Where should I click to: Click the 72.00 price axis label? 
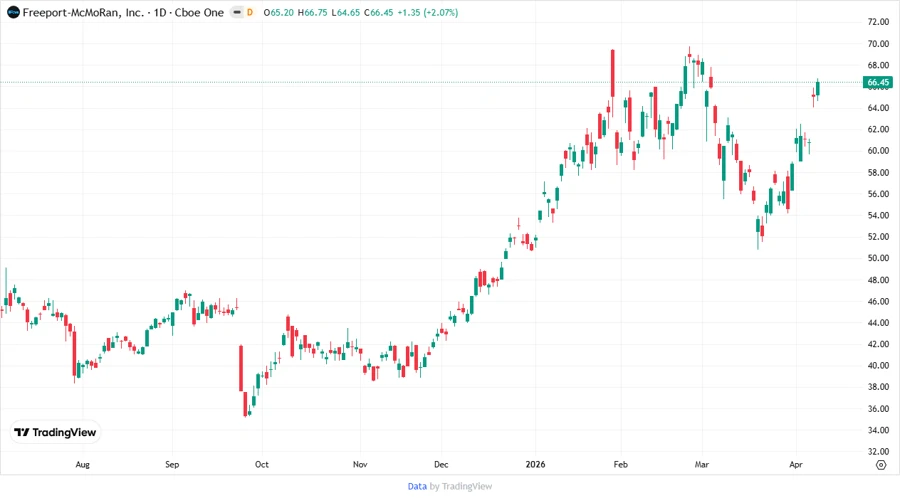coord(878,22)
